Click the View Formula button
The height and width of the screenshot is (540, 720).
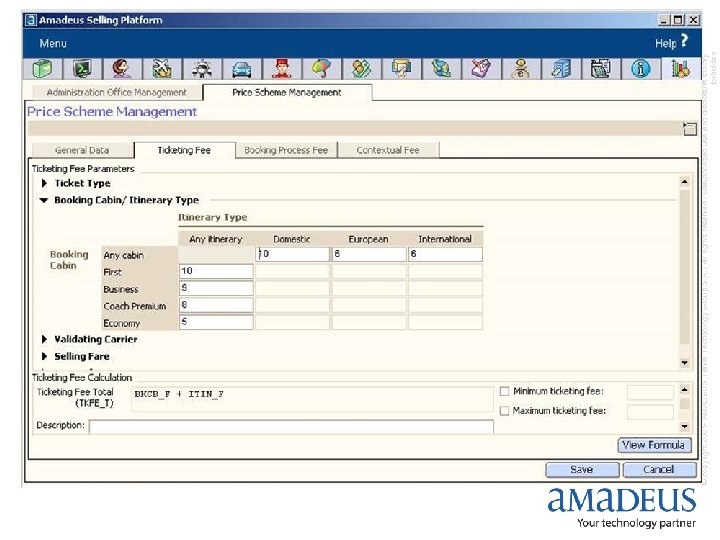654,445
